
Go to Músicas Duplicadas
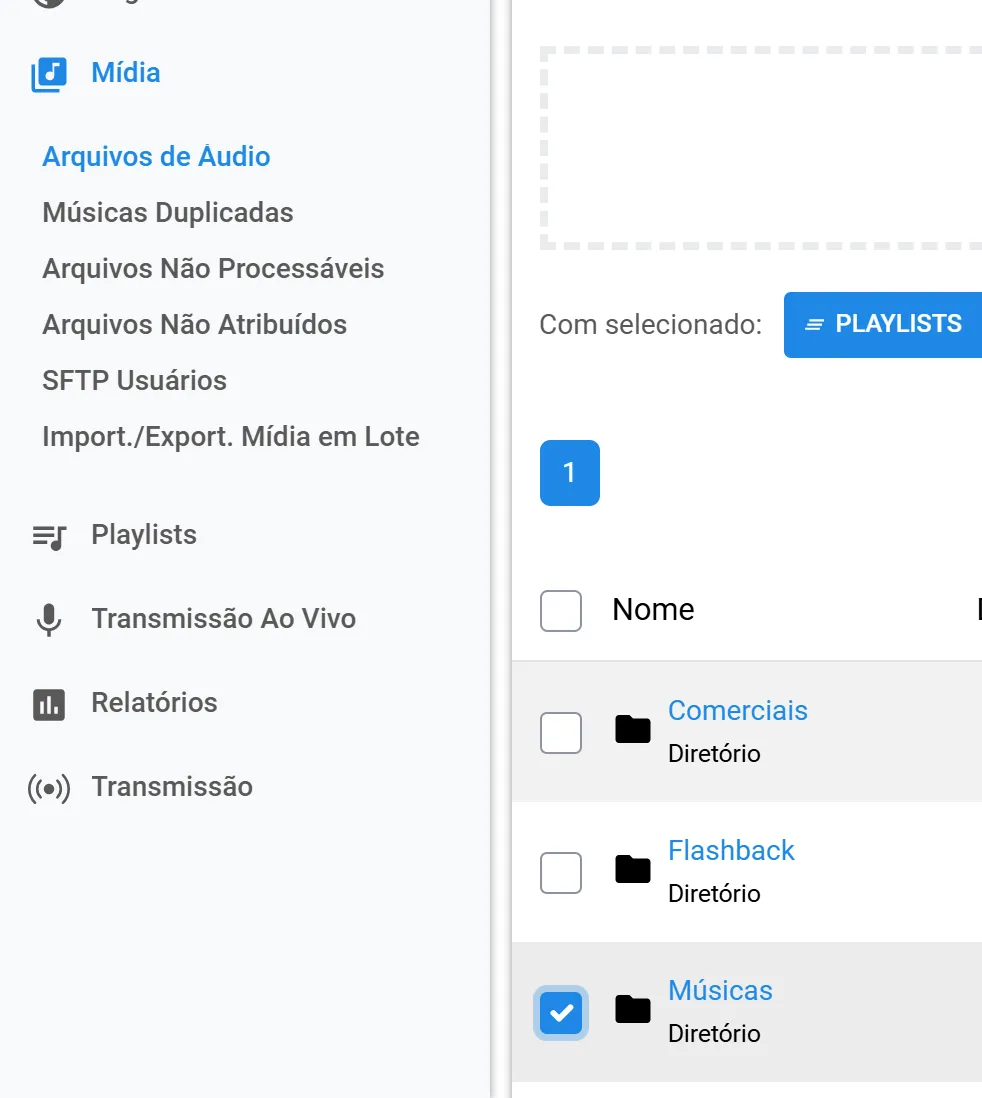(x=168, y=212)
